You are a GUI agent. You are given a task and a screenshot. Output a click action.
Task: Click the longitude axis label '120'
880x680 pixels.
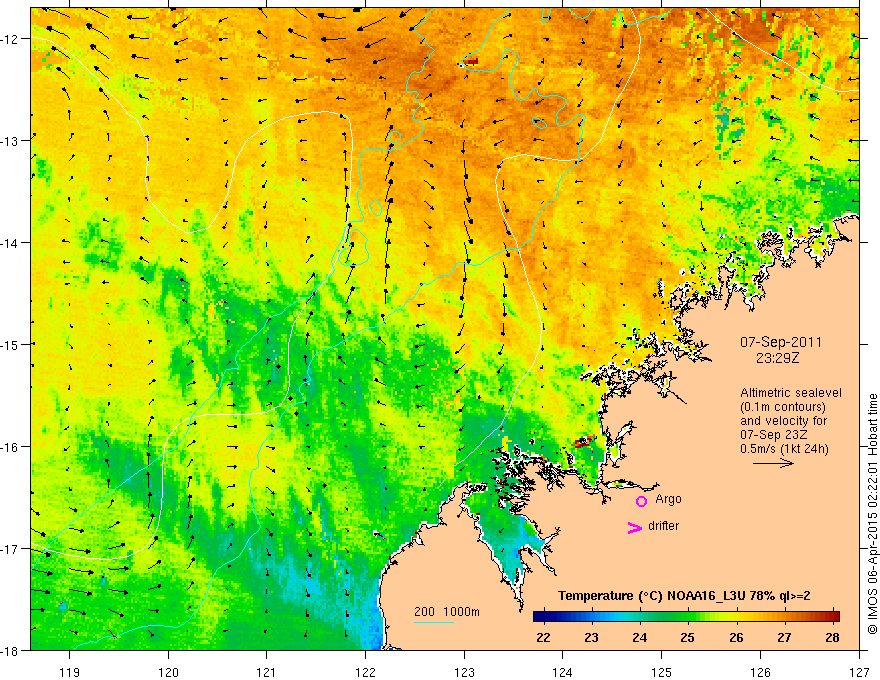coord(168,672)
